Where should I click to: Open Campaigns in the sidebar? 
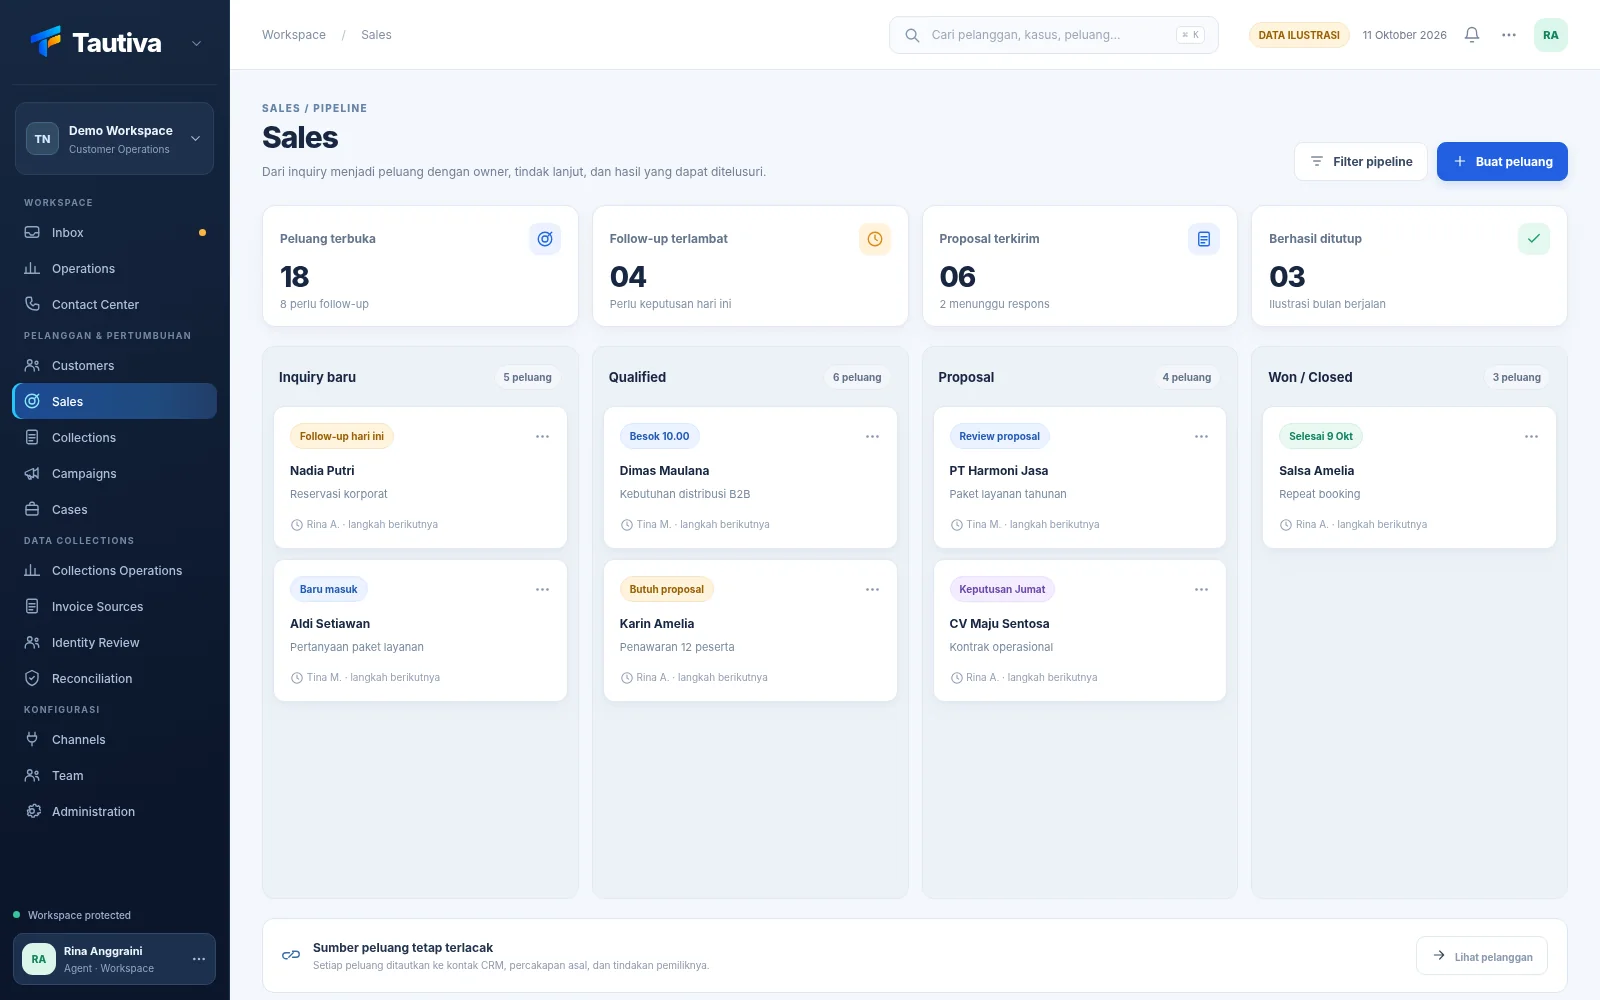coord(114,474)
